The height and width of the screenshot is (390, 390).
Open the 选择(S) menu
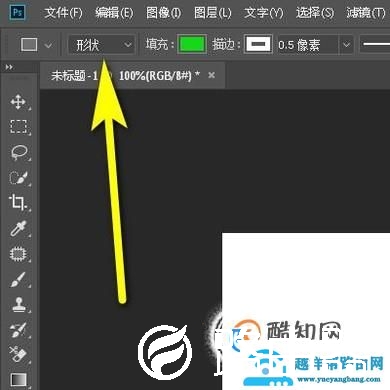point(315,13)
